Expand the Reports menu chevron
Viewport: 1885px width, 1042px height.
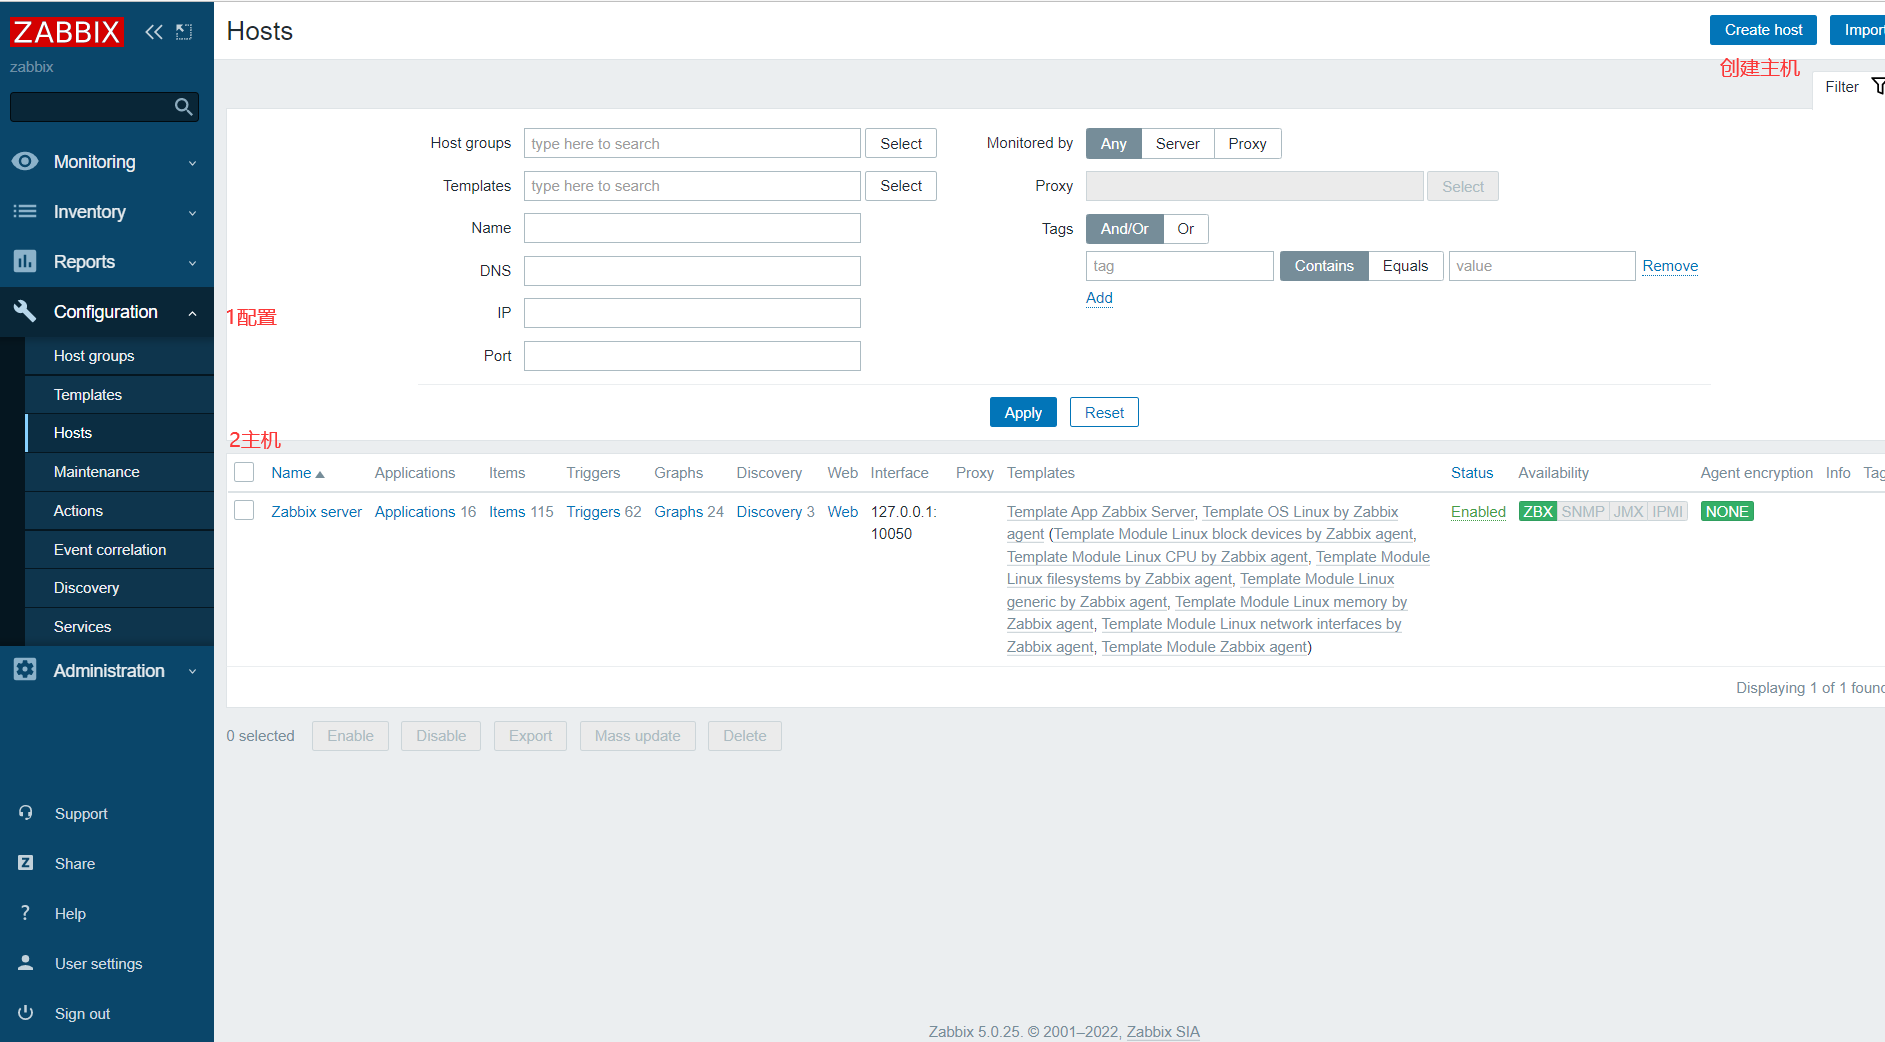(x=193, y=263)
